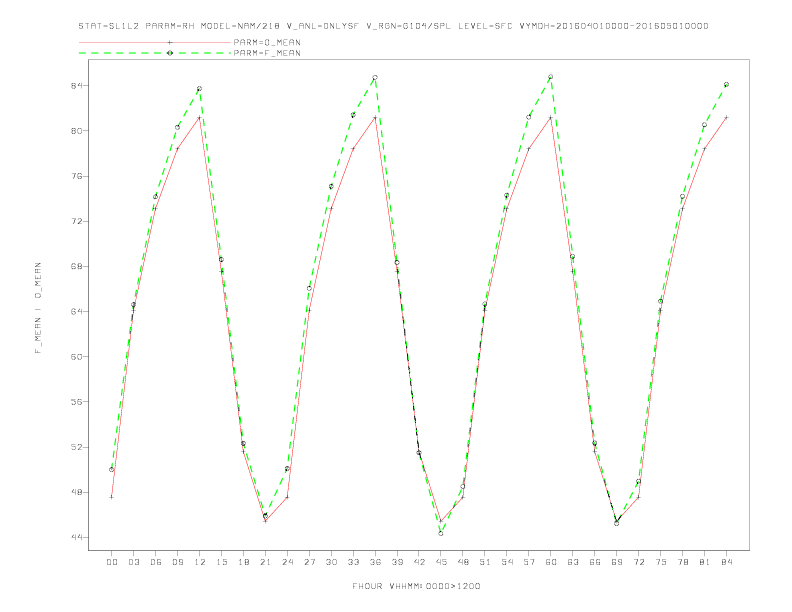Select the green dashed F_MEAN legend line sample

pos(155,53)
